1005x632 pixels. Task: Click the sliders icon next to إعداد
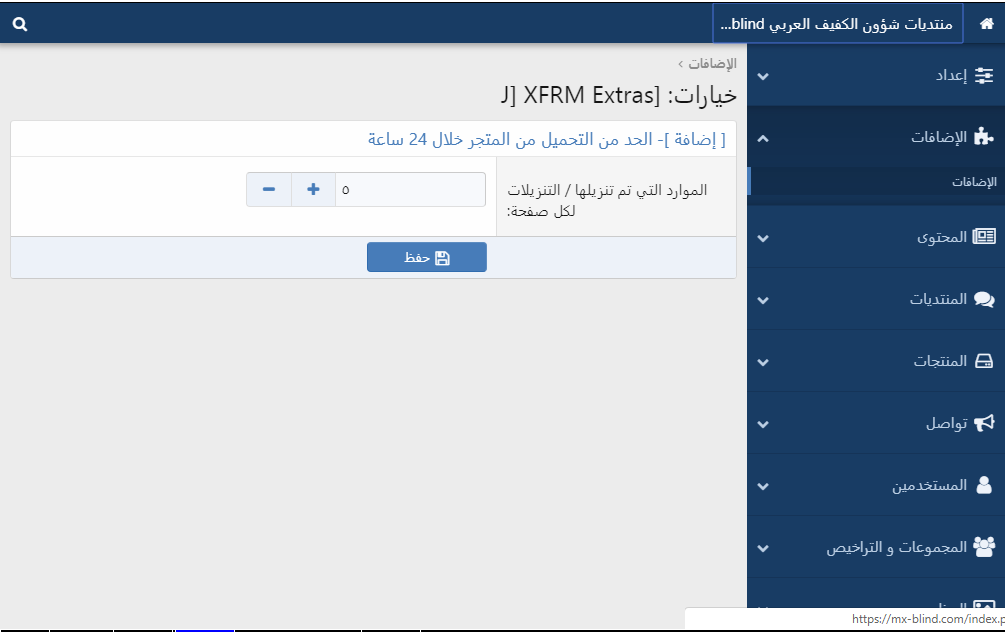coord(984,75)
